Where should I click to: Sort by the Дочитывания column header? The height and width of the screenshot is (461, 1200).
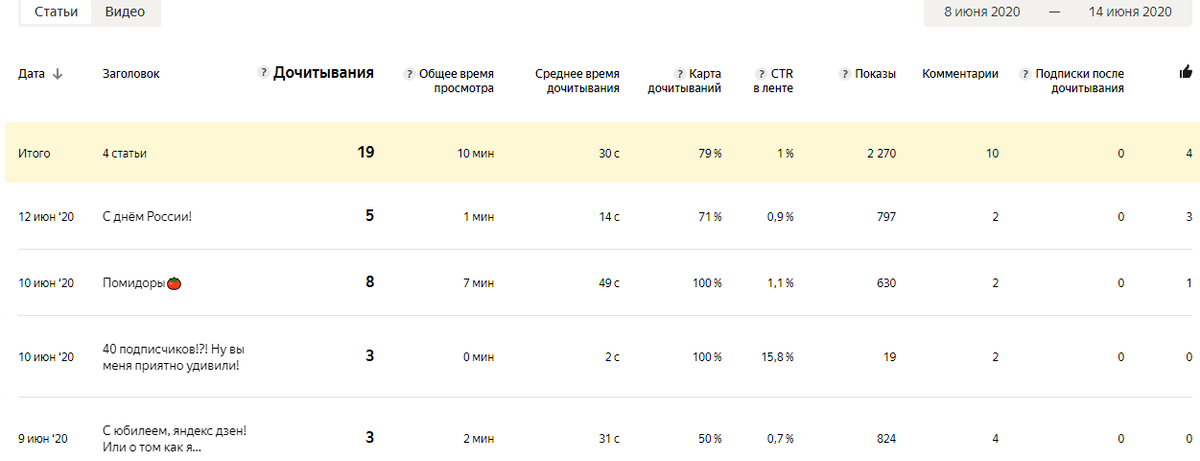click(324, 73)
